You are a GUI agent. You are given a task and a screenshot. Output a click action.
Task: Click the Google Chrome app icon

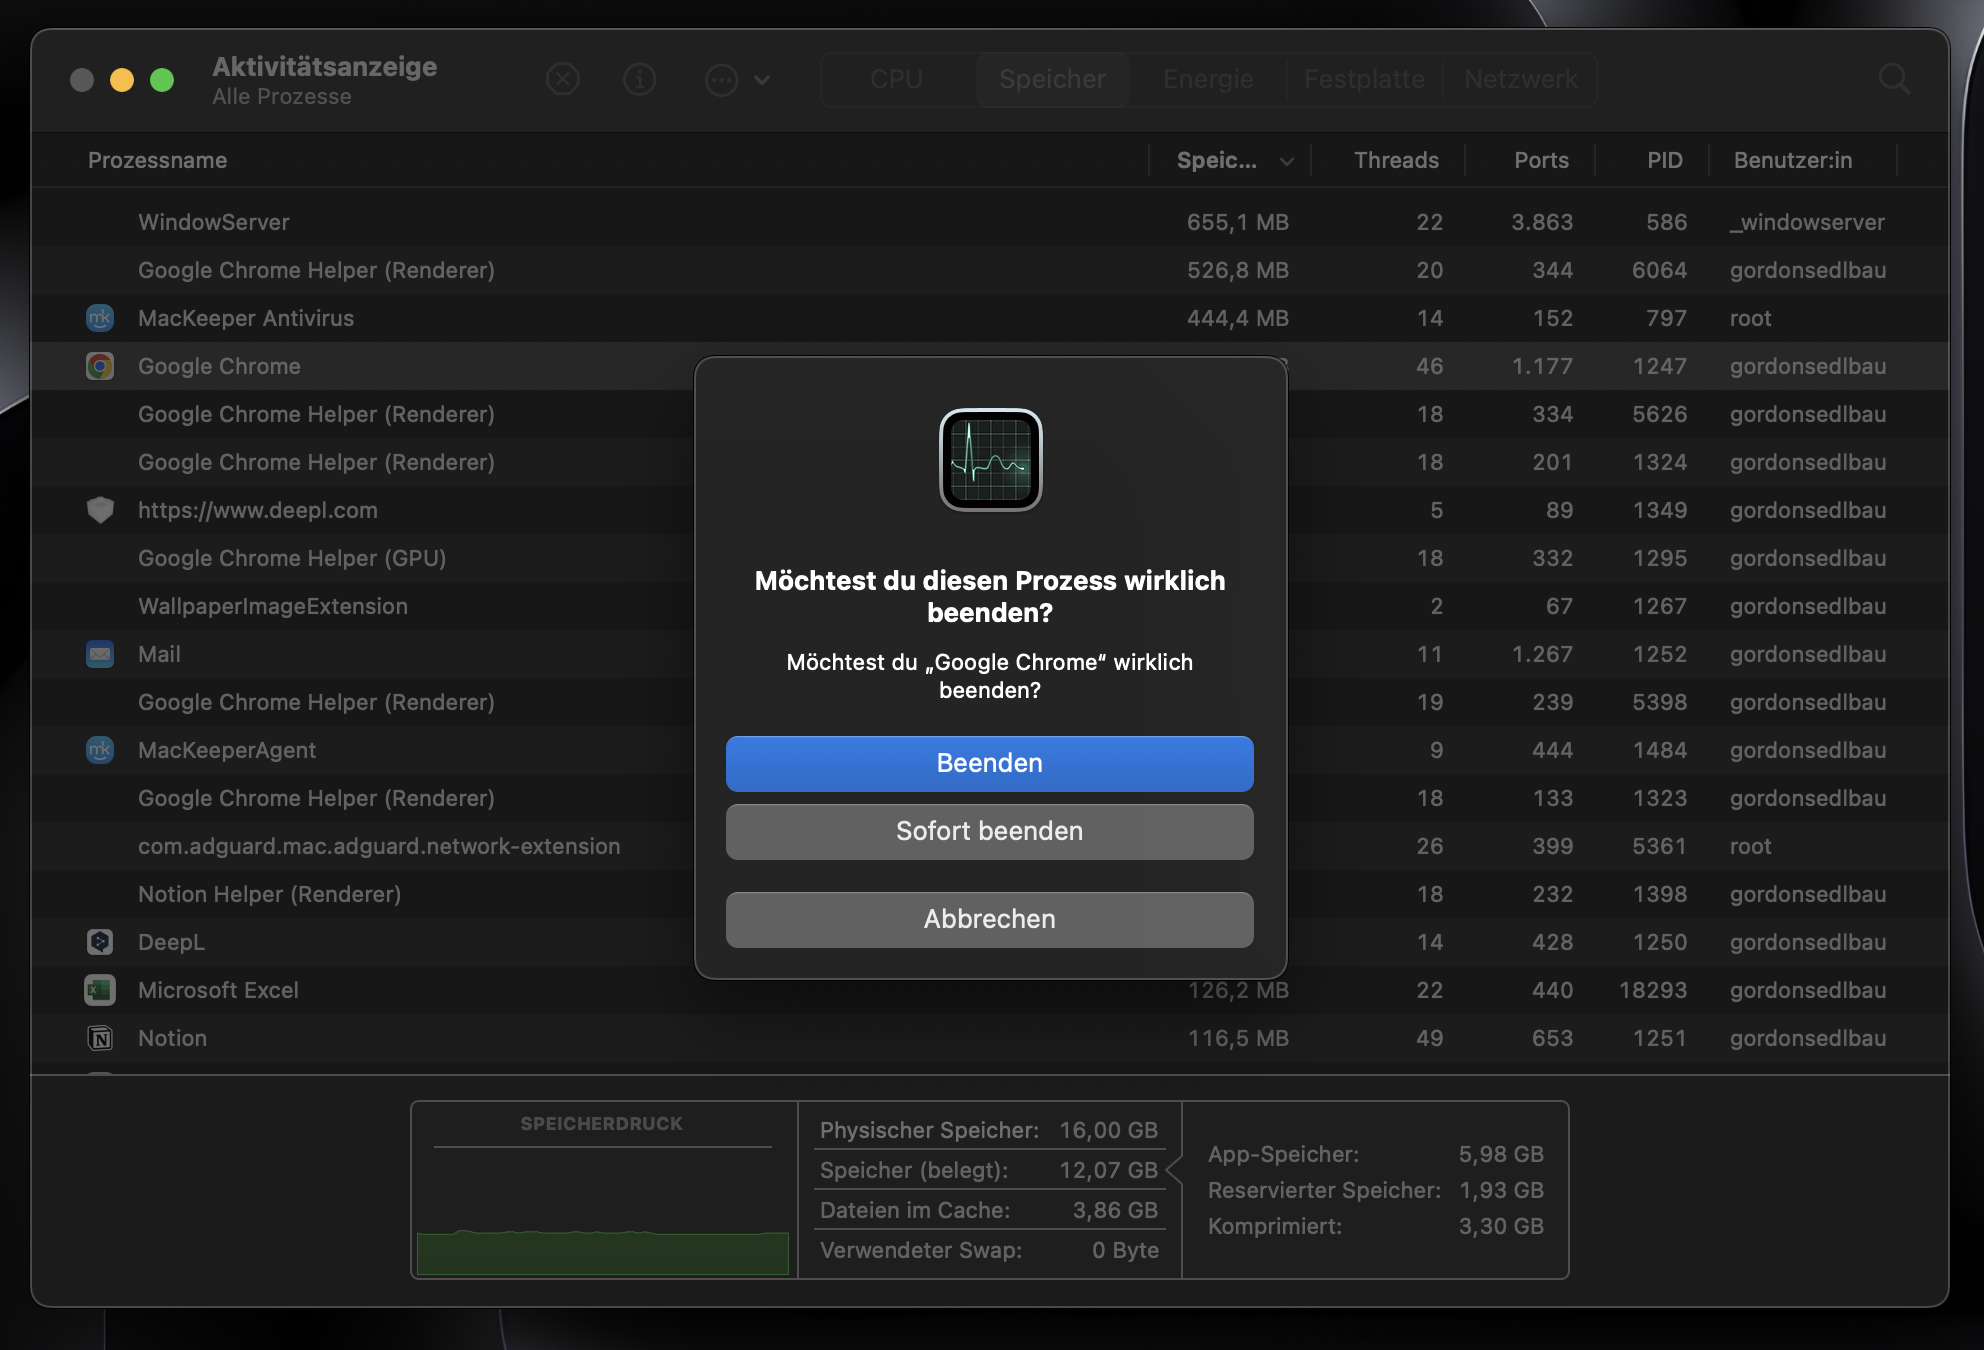point(100,366)
